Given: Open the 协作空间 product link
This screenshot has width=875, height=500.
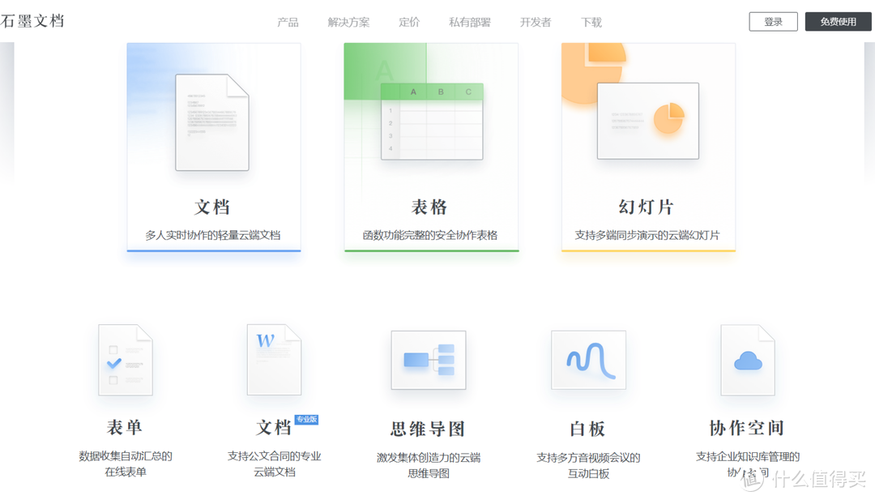Looking at the screenshot, I should point(747,428).
